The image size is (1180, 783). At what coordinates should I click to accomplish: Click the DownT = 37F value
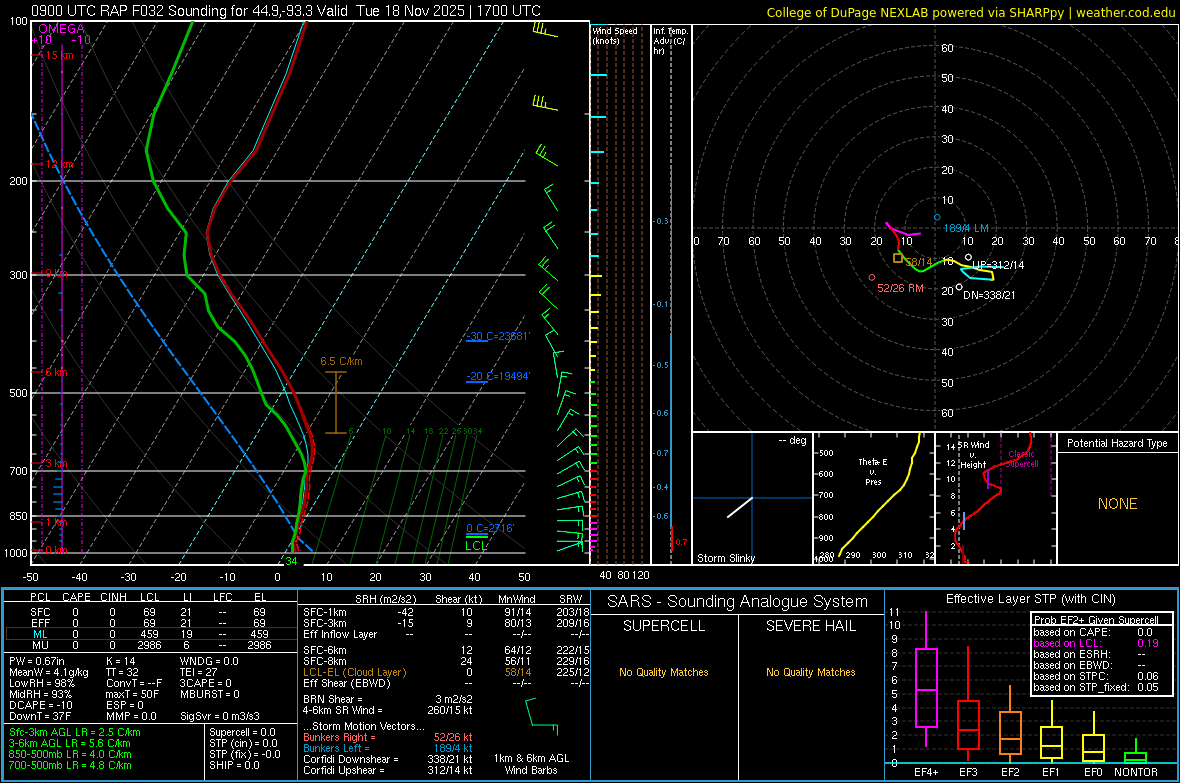39,717
